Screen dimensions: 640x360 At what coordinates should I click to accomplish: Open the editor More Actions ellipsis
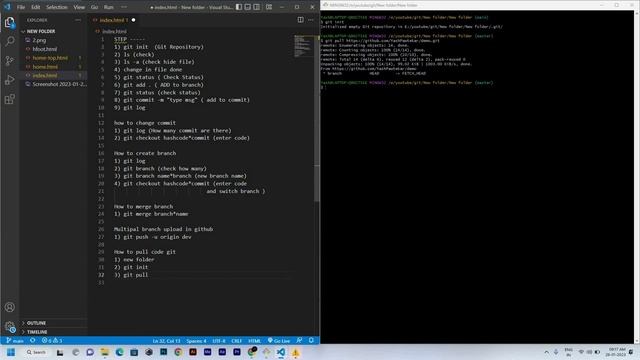point(311,20)
